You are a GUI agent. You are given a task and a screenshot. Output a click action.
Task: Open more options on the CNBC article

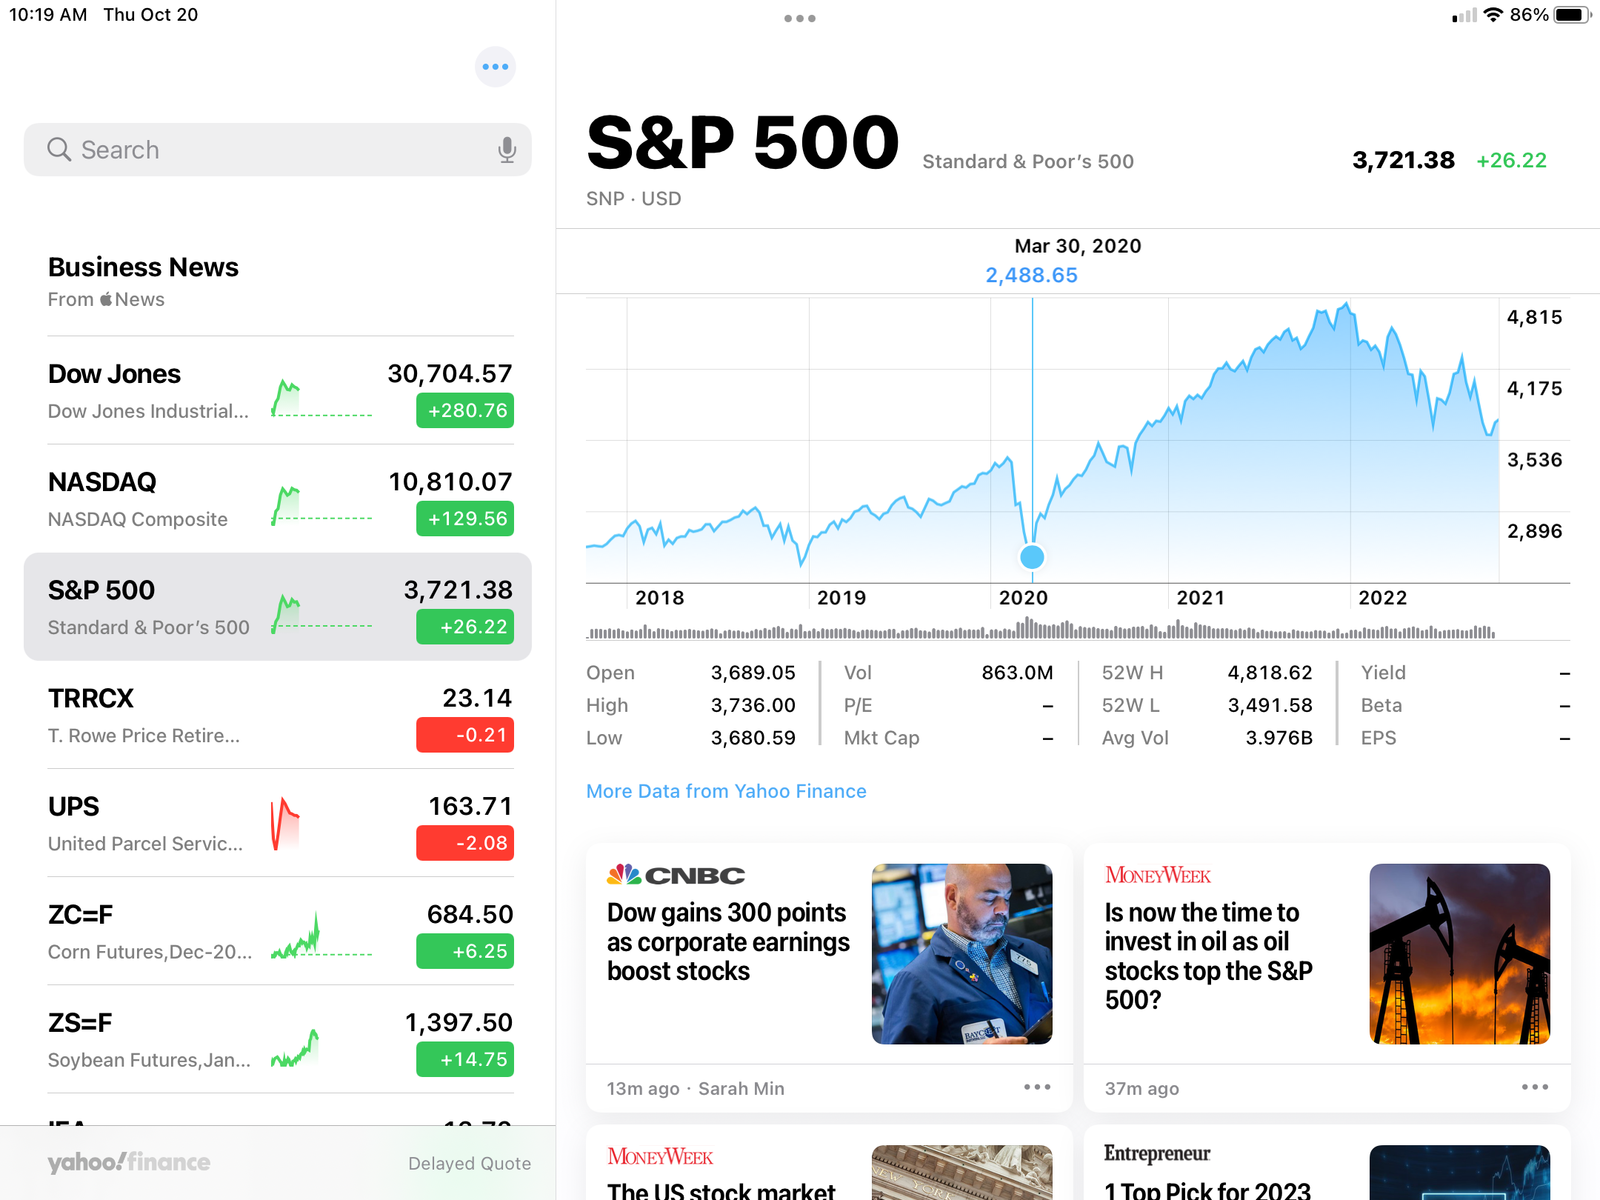[1037, 1087]
